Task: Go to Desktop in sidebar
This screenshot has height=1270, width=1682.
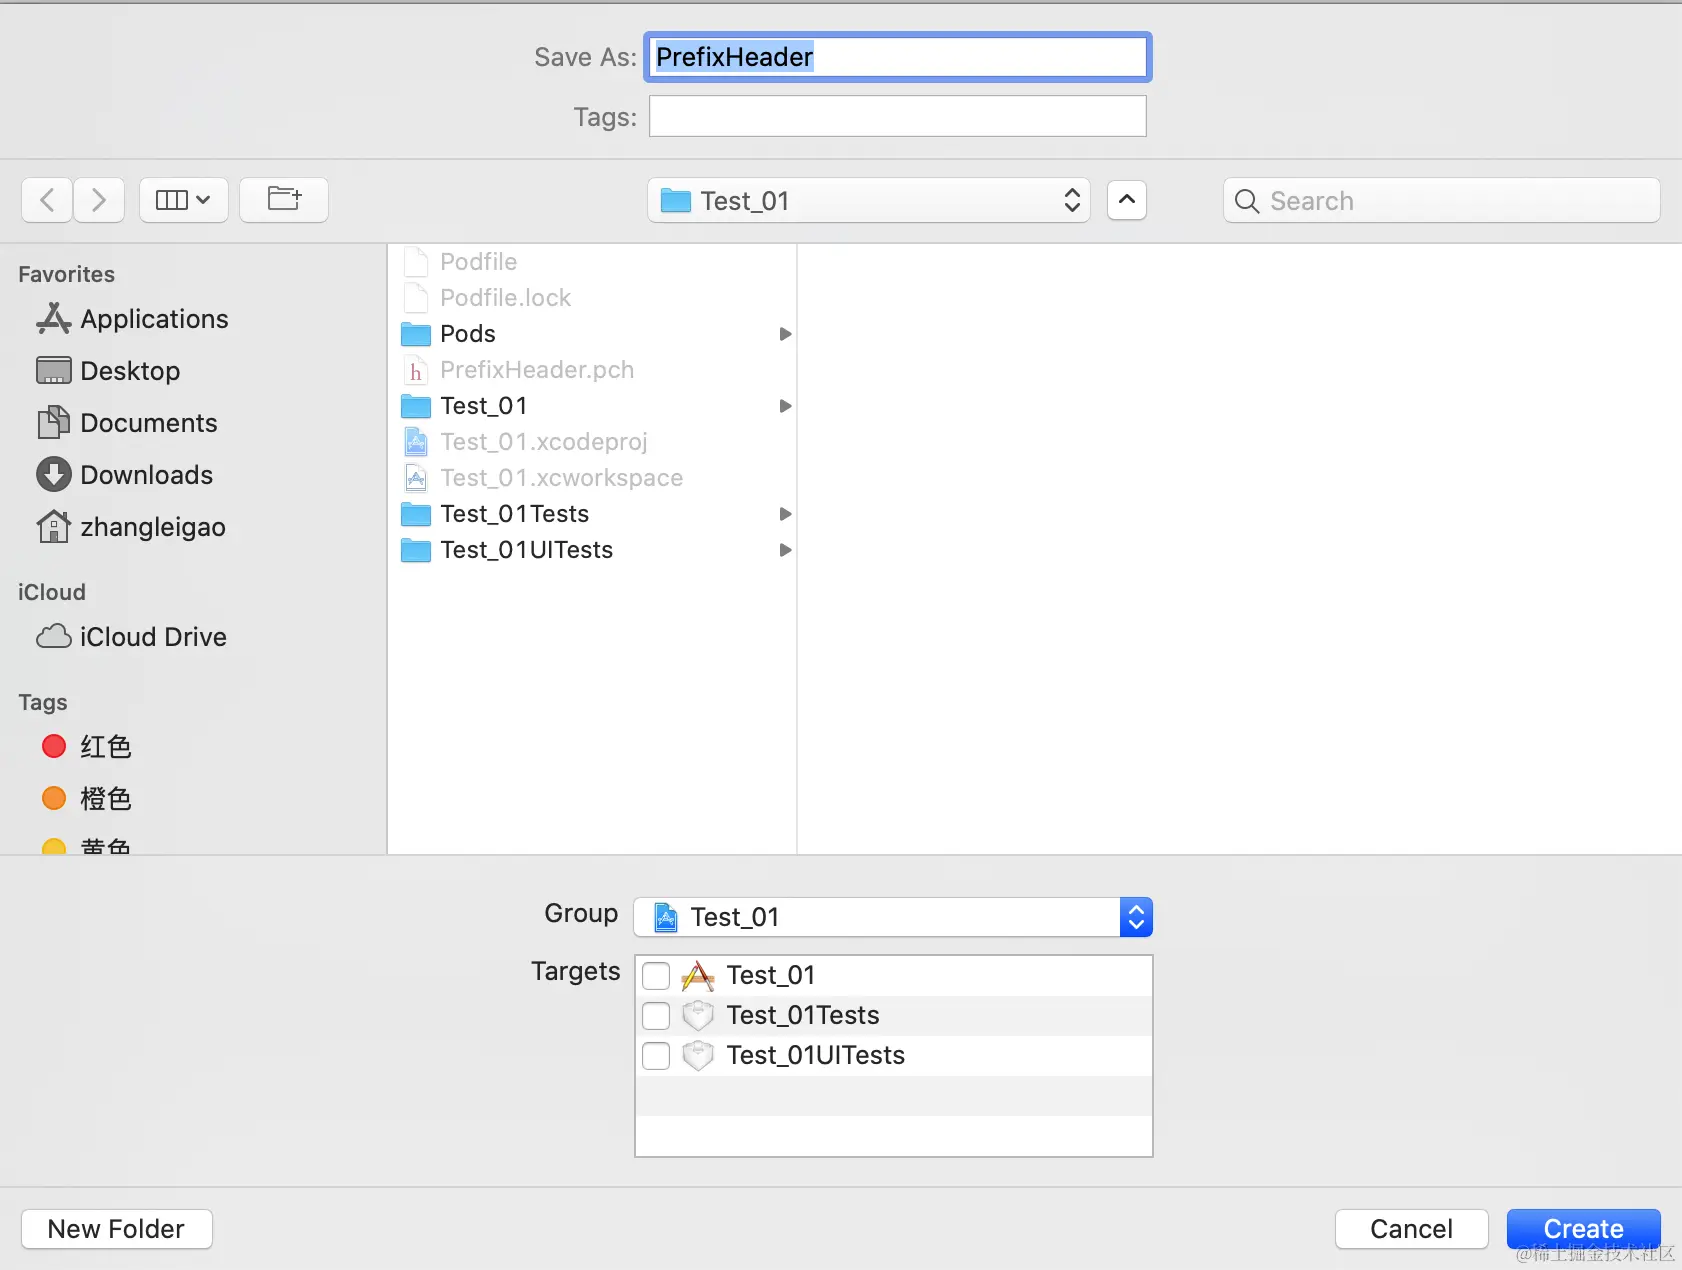Action: [x=130, y=371]
